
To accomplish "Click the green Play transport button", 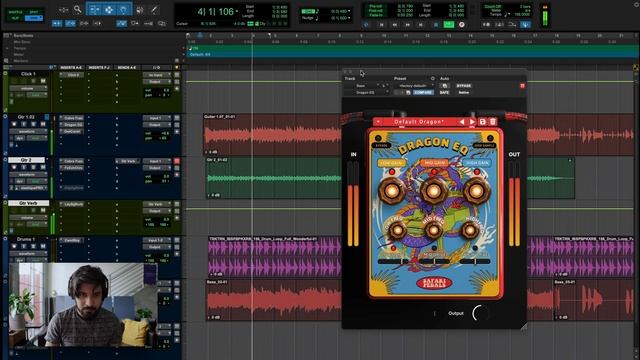I will [449, 24].
